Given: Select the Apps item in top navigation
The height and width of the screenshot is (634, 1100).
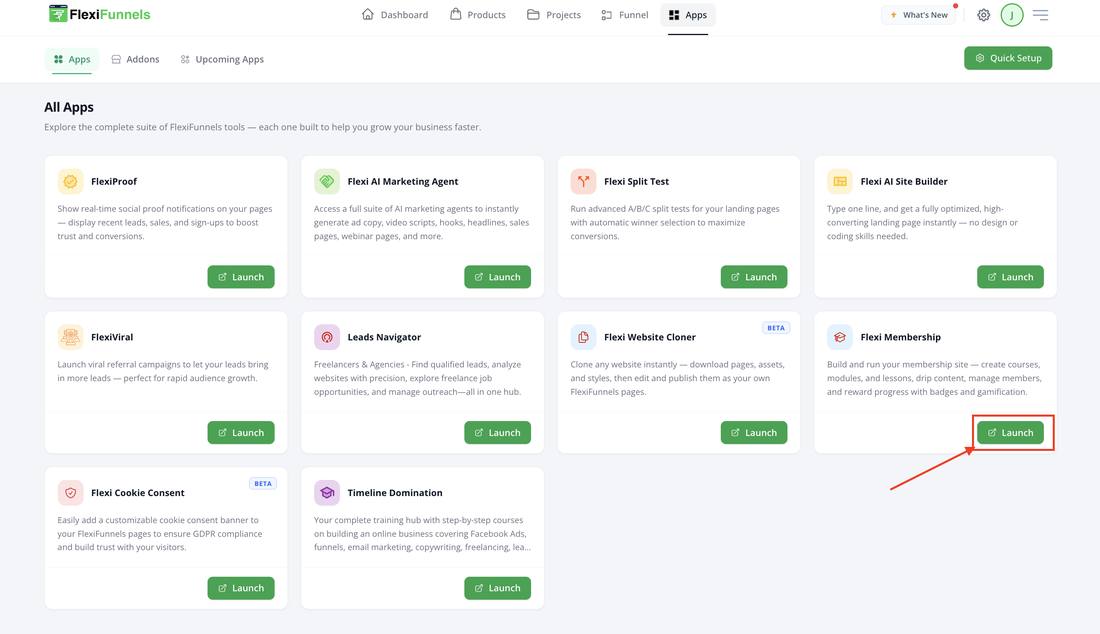Looking at the screenshot, I should click(688, 15).
